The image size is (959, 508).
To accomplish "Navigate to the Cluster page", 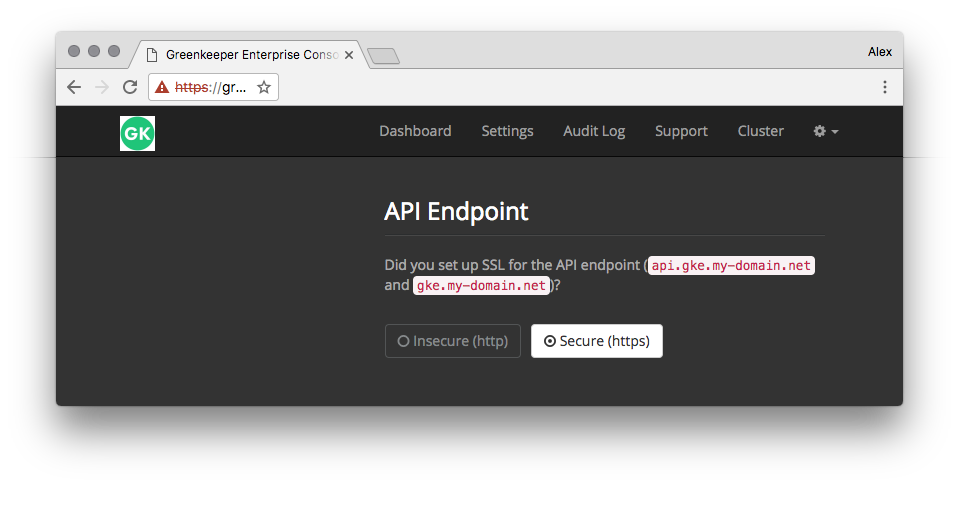I will click(x=760, y=131).
